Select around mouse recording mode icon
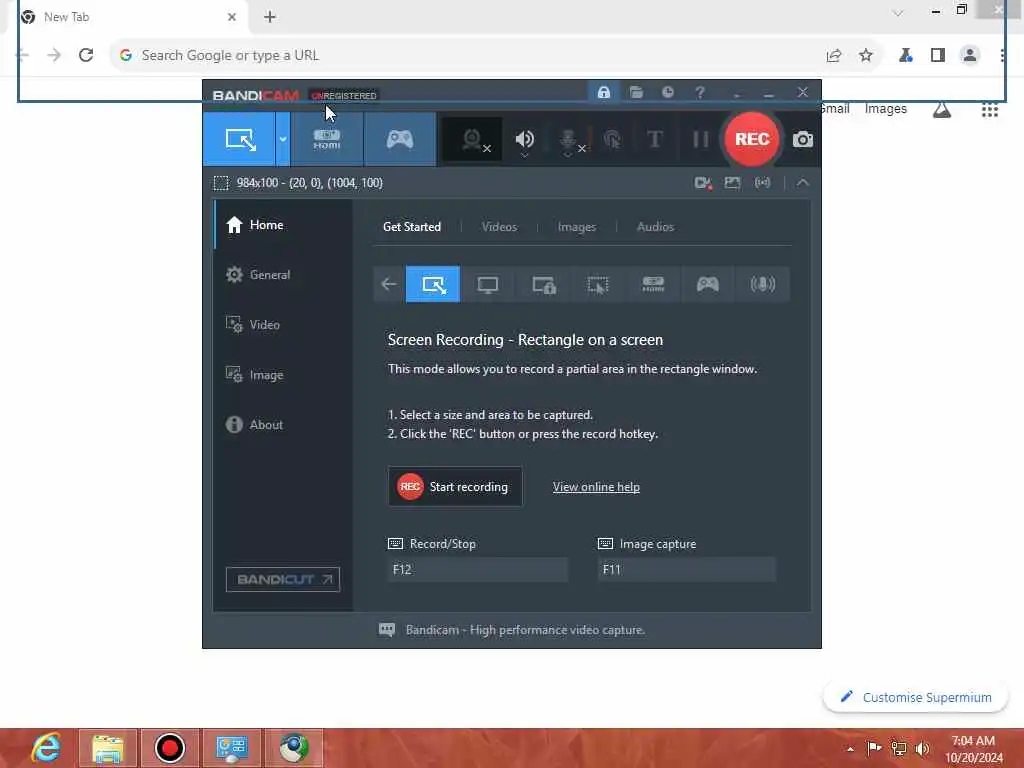 (x=598, y=284)
